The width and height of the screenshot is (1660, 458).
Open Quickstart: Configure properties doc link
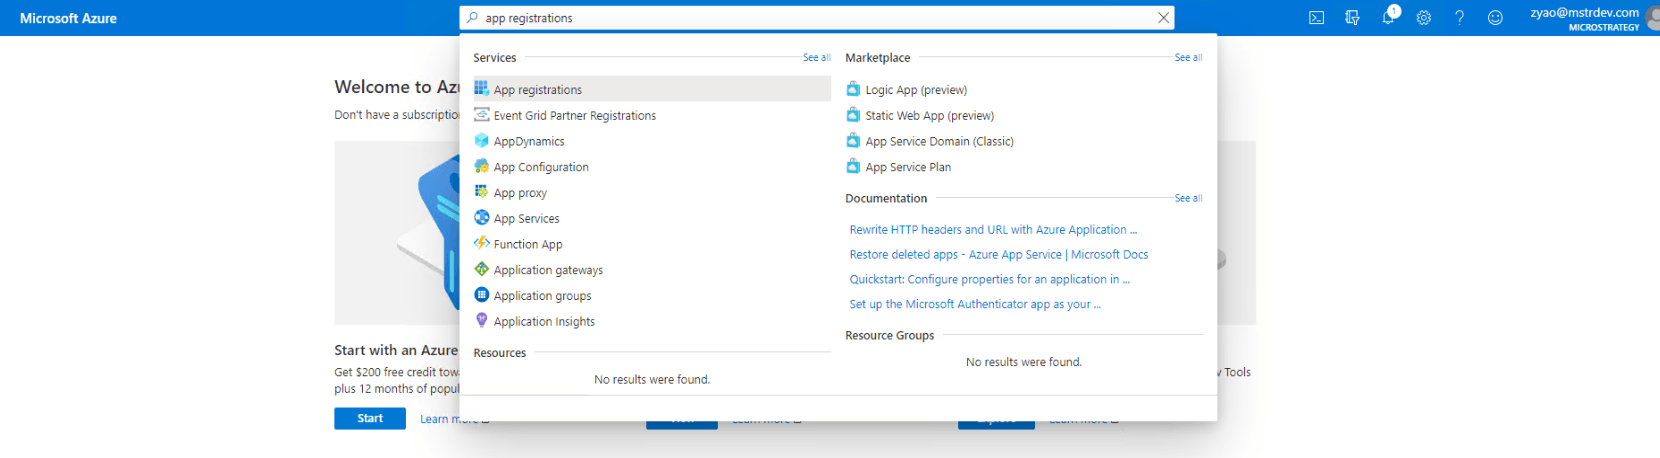coord(989,279)
